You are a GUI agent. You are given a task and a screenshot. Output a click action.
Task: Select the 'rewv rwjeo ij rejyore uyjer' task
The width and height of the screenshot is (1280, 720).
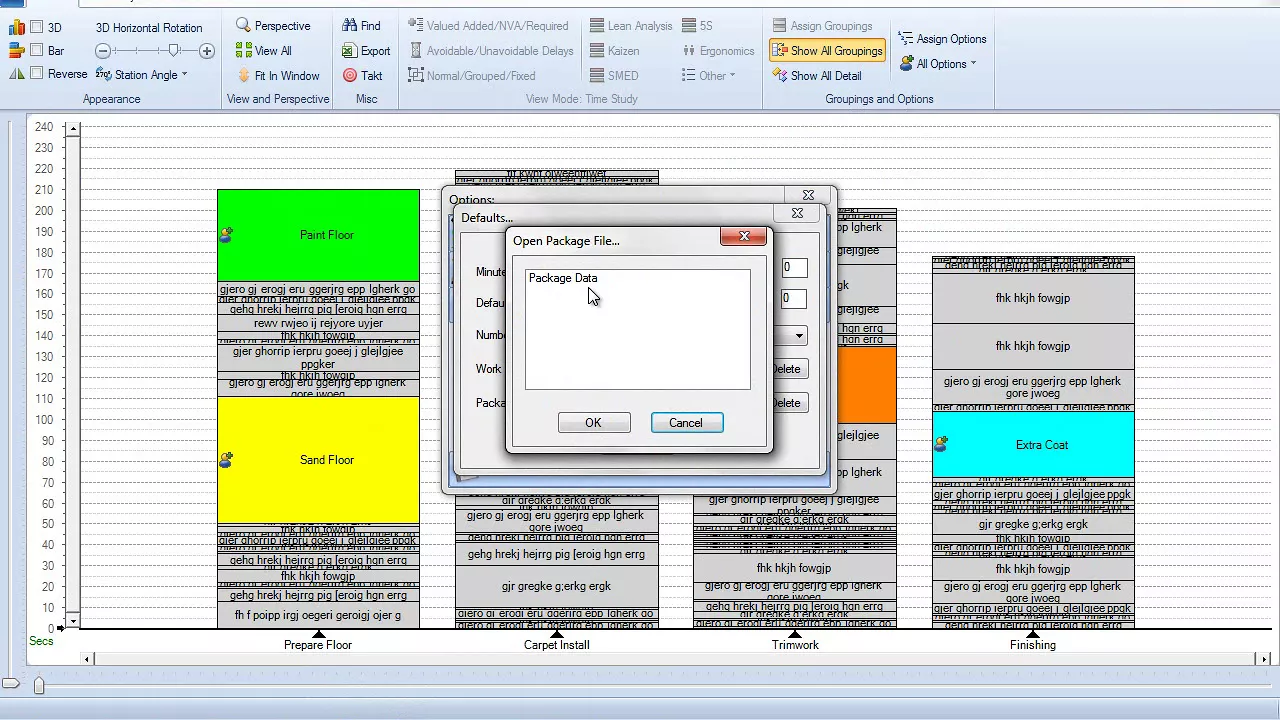[318, 324]
